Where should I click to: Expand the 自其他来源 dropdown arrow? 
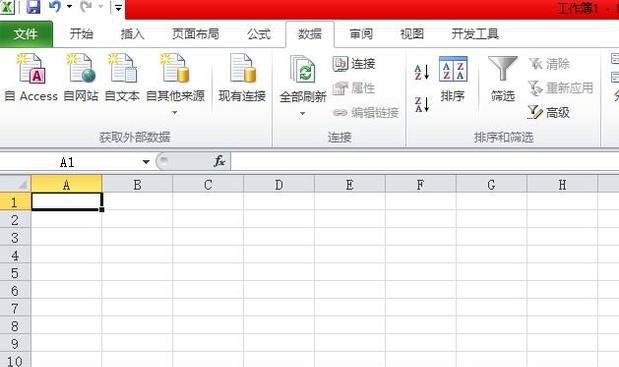[x=174, y=113]
